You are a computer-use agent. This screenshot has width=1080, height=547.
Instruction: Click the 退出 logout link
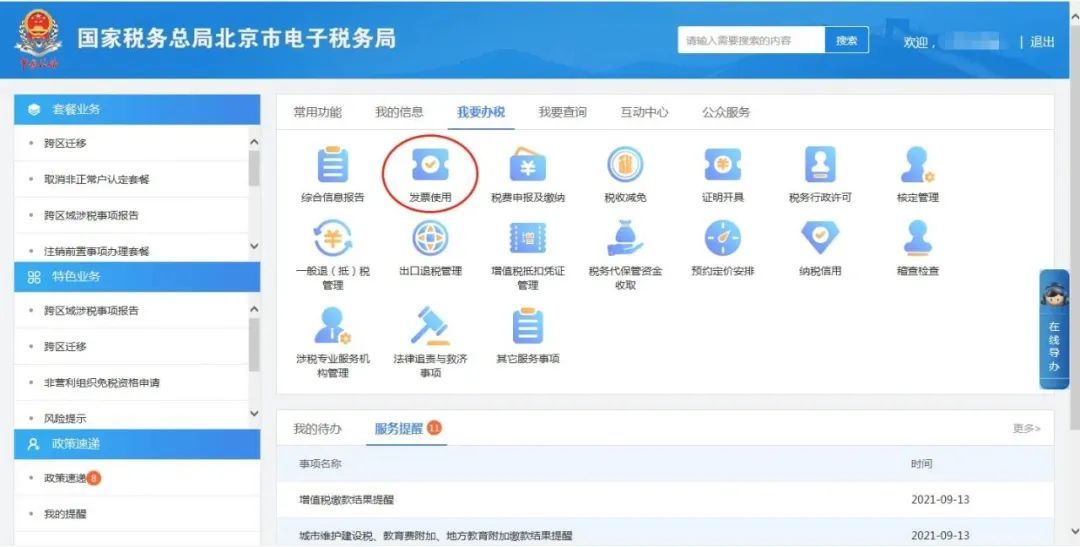(x=1042, y=42)
